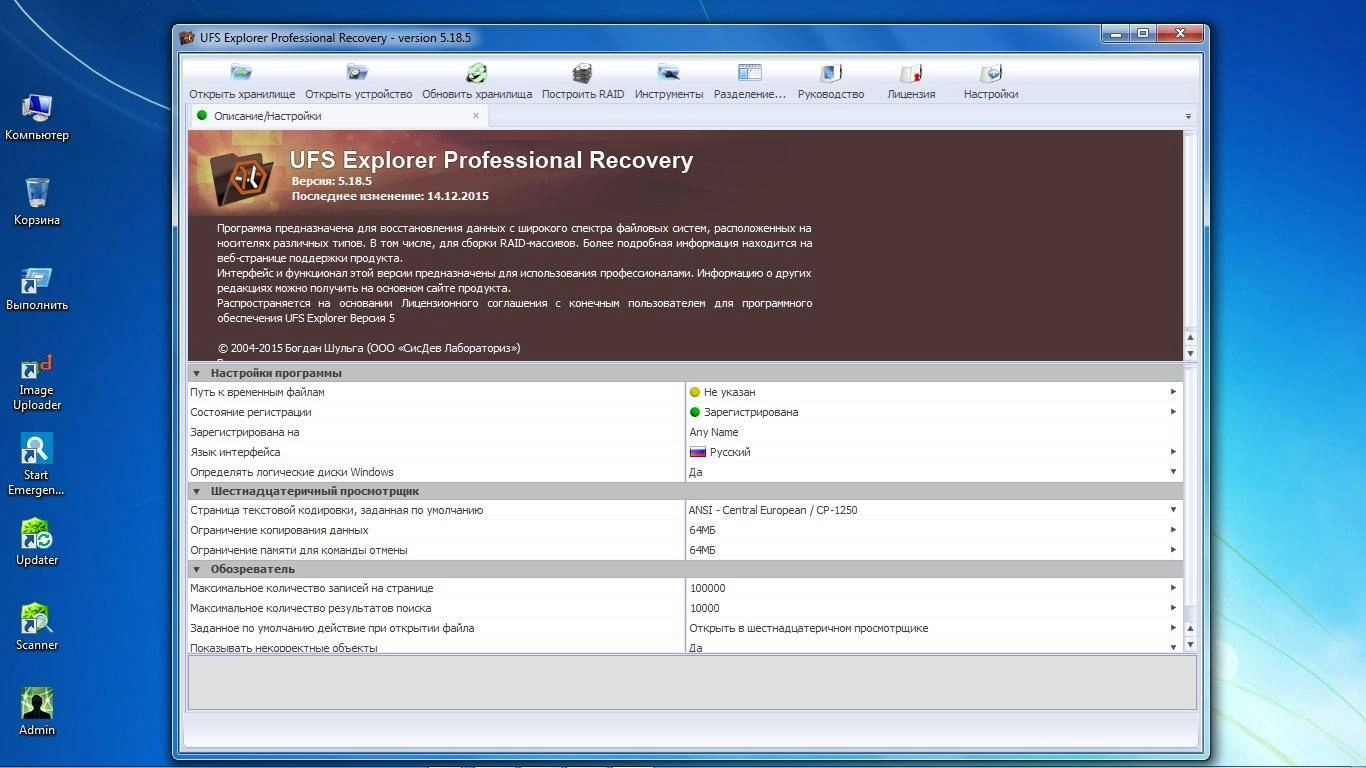The image size is (1366, 768).
Task: Select the Scanner desktop icon
Action: pyautogui.click(x=37, y=620)
